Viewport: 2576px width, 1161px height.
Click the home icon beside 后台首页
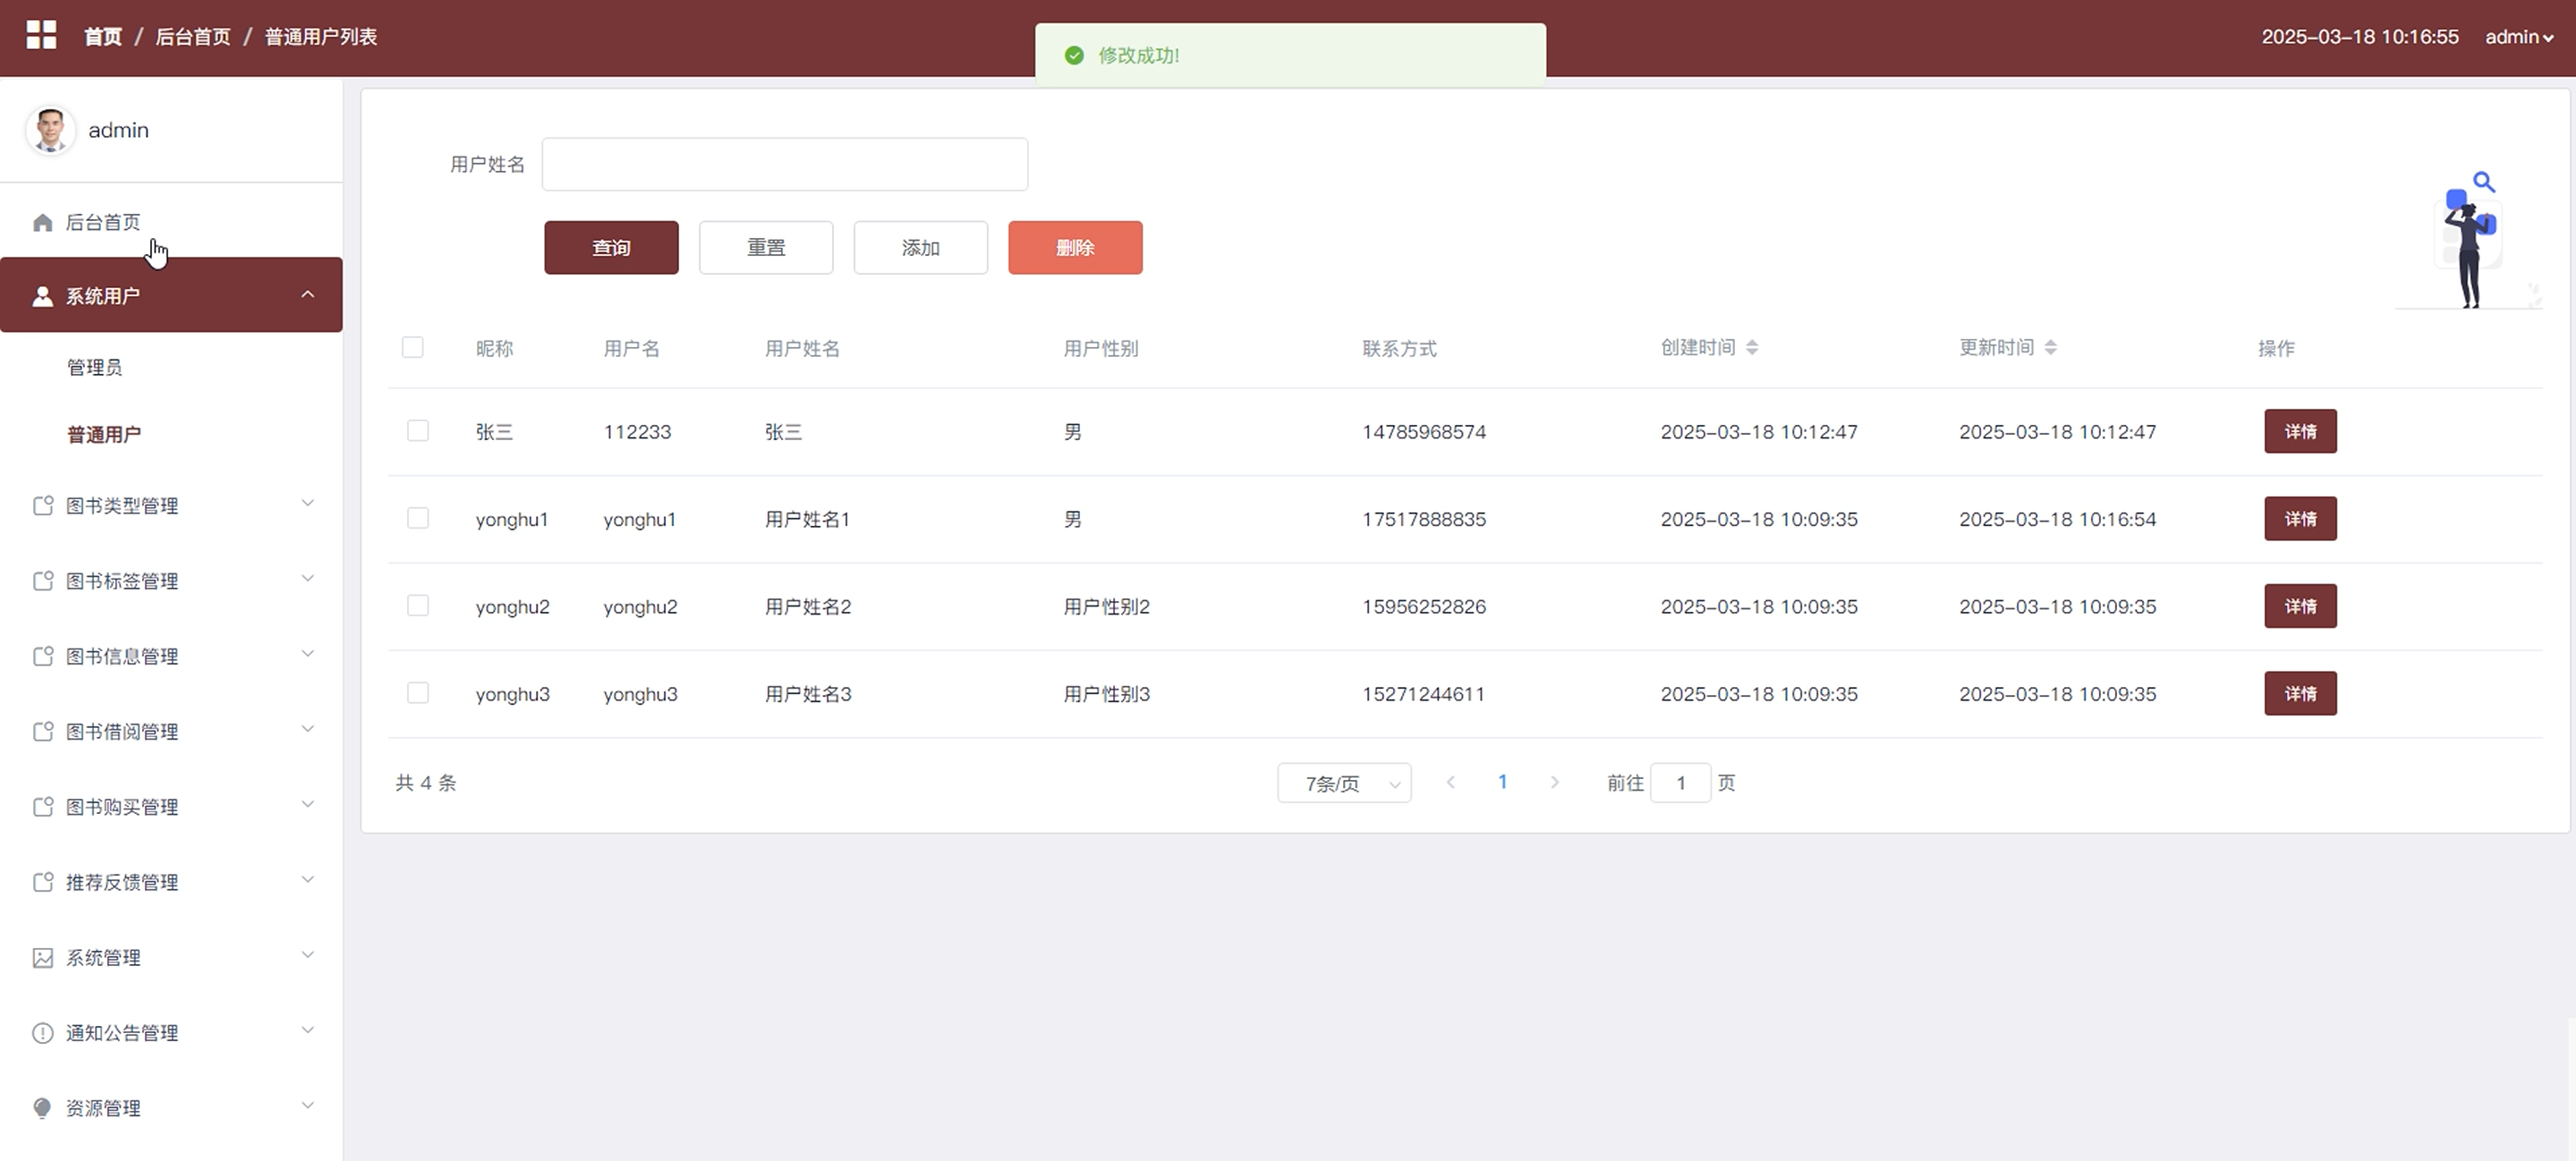[x=42, y=222]
